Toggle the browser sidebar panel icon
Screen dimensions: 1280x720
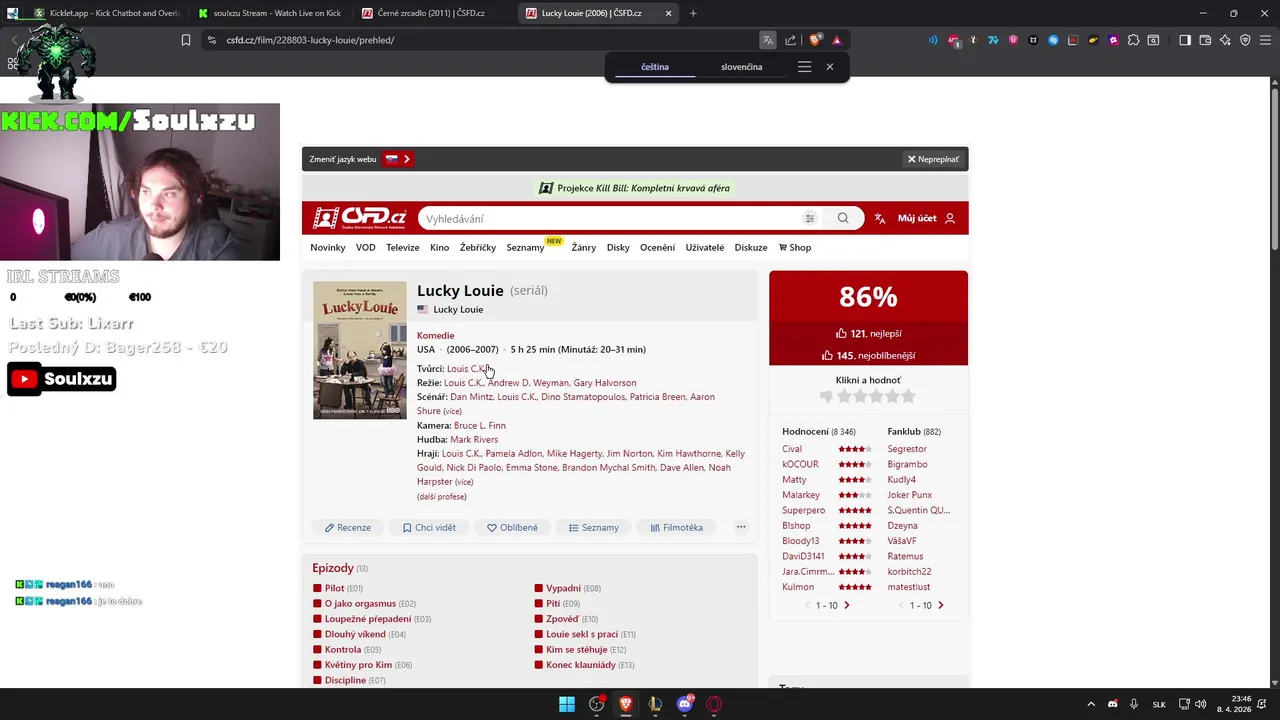coord(1185,40)
